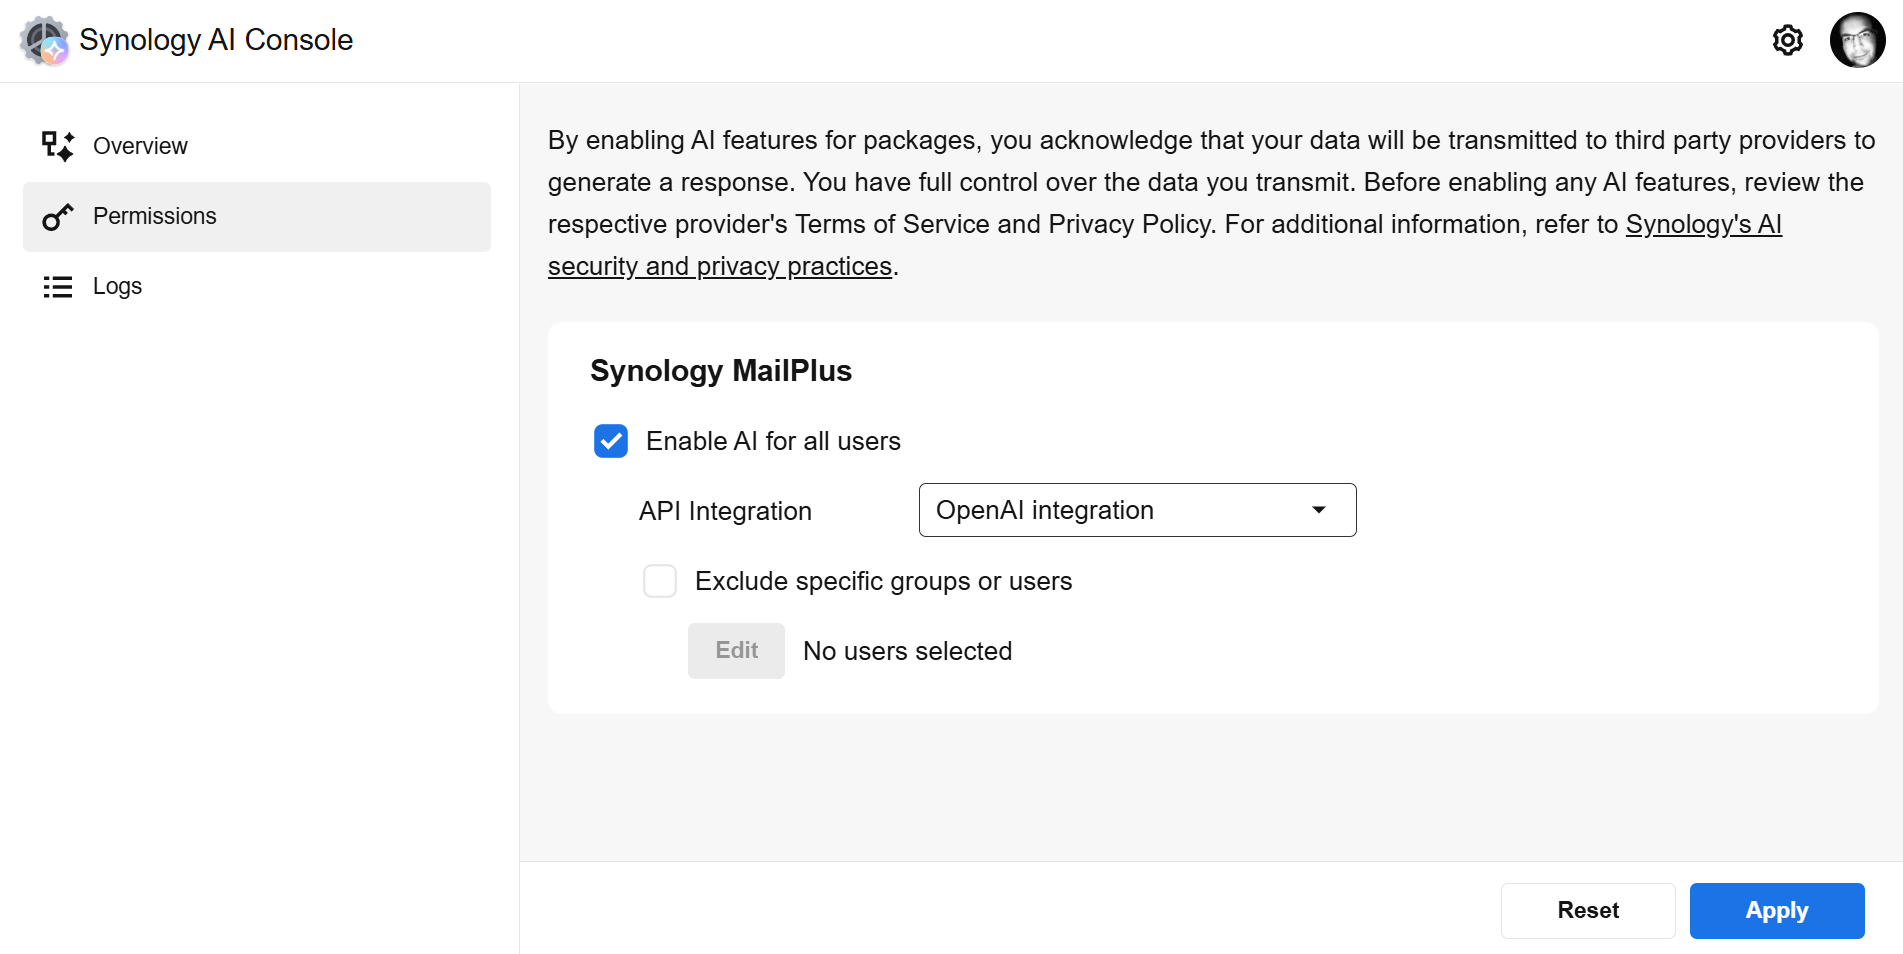Apply the permission changes
The height and width of the screenshot is (954, 1903).
tap(1777, 910)
